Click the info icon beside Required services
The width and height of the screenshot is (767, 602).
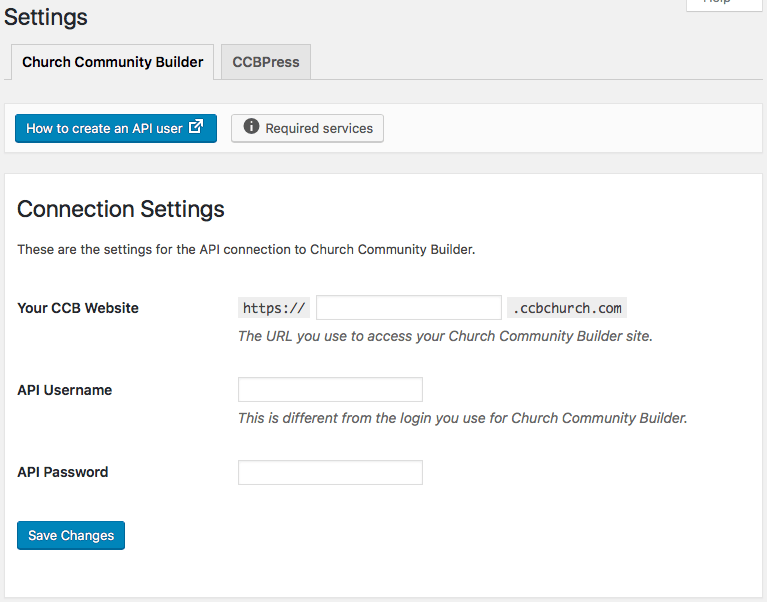point(251,126)
